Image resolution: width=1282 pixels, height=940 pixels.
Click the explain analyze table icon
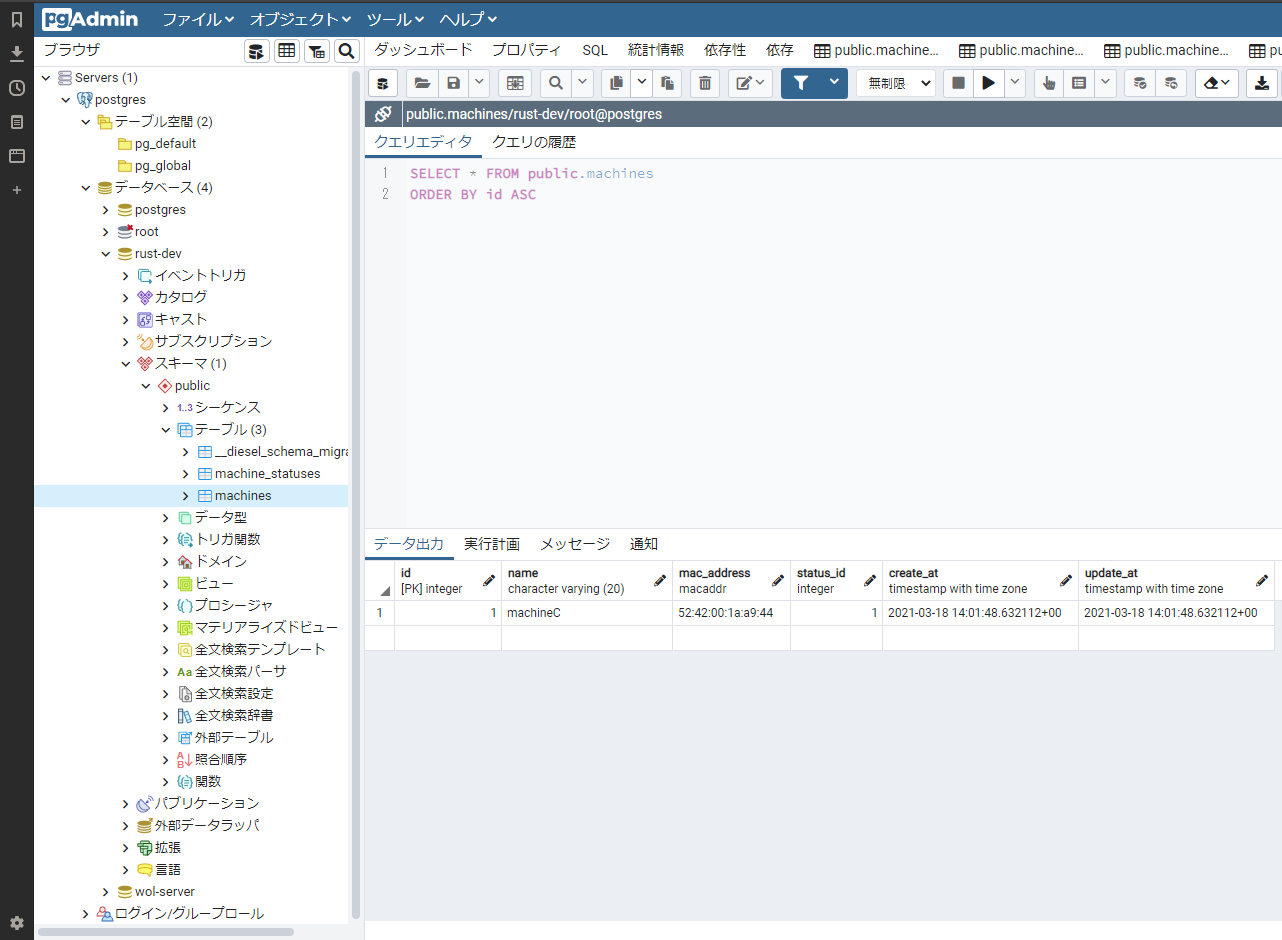coord(1079,83)
